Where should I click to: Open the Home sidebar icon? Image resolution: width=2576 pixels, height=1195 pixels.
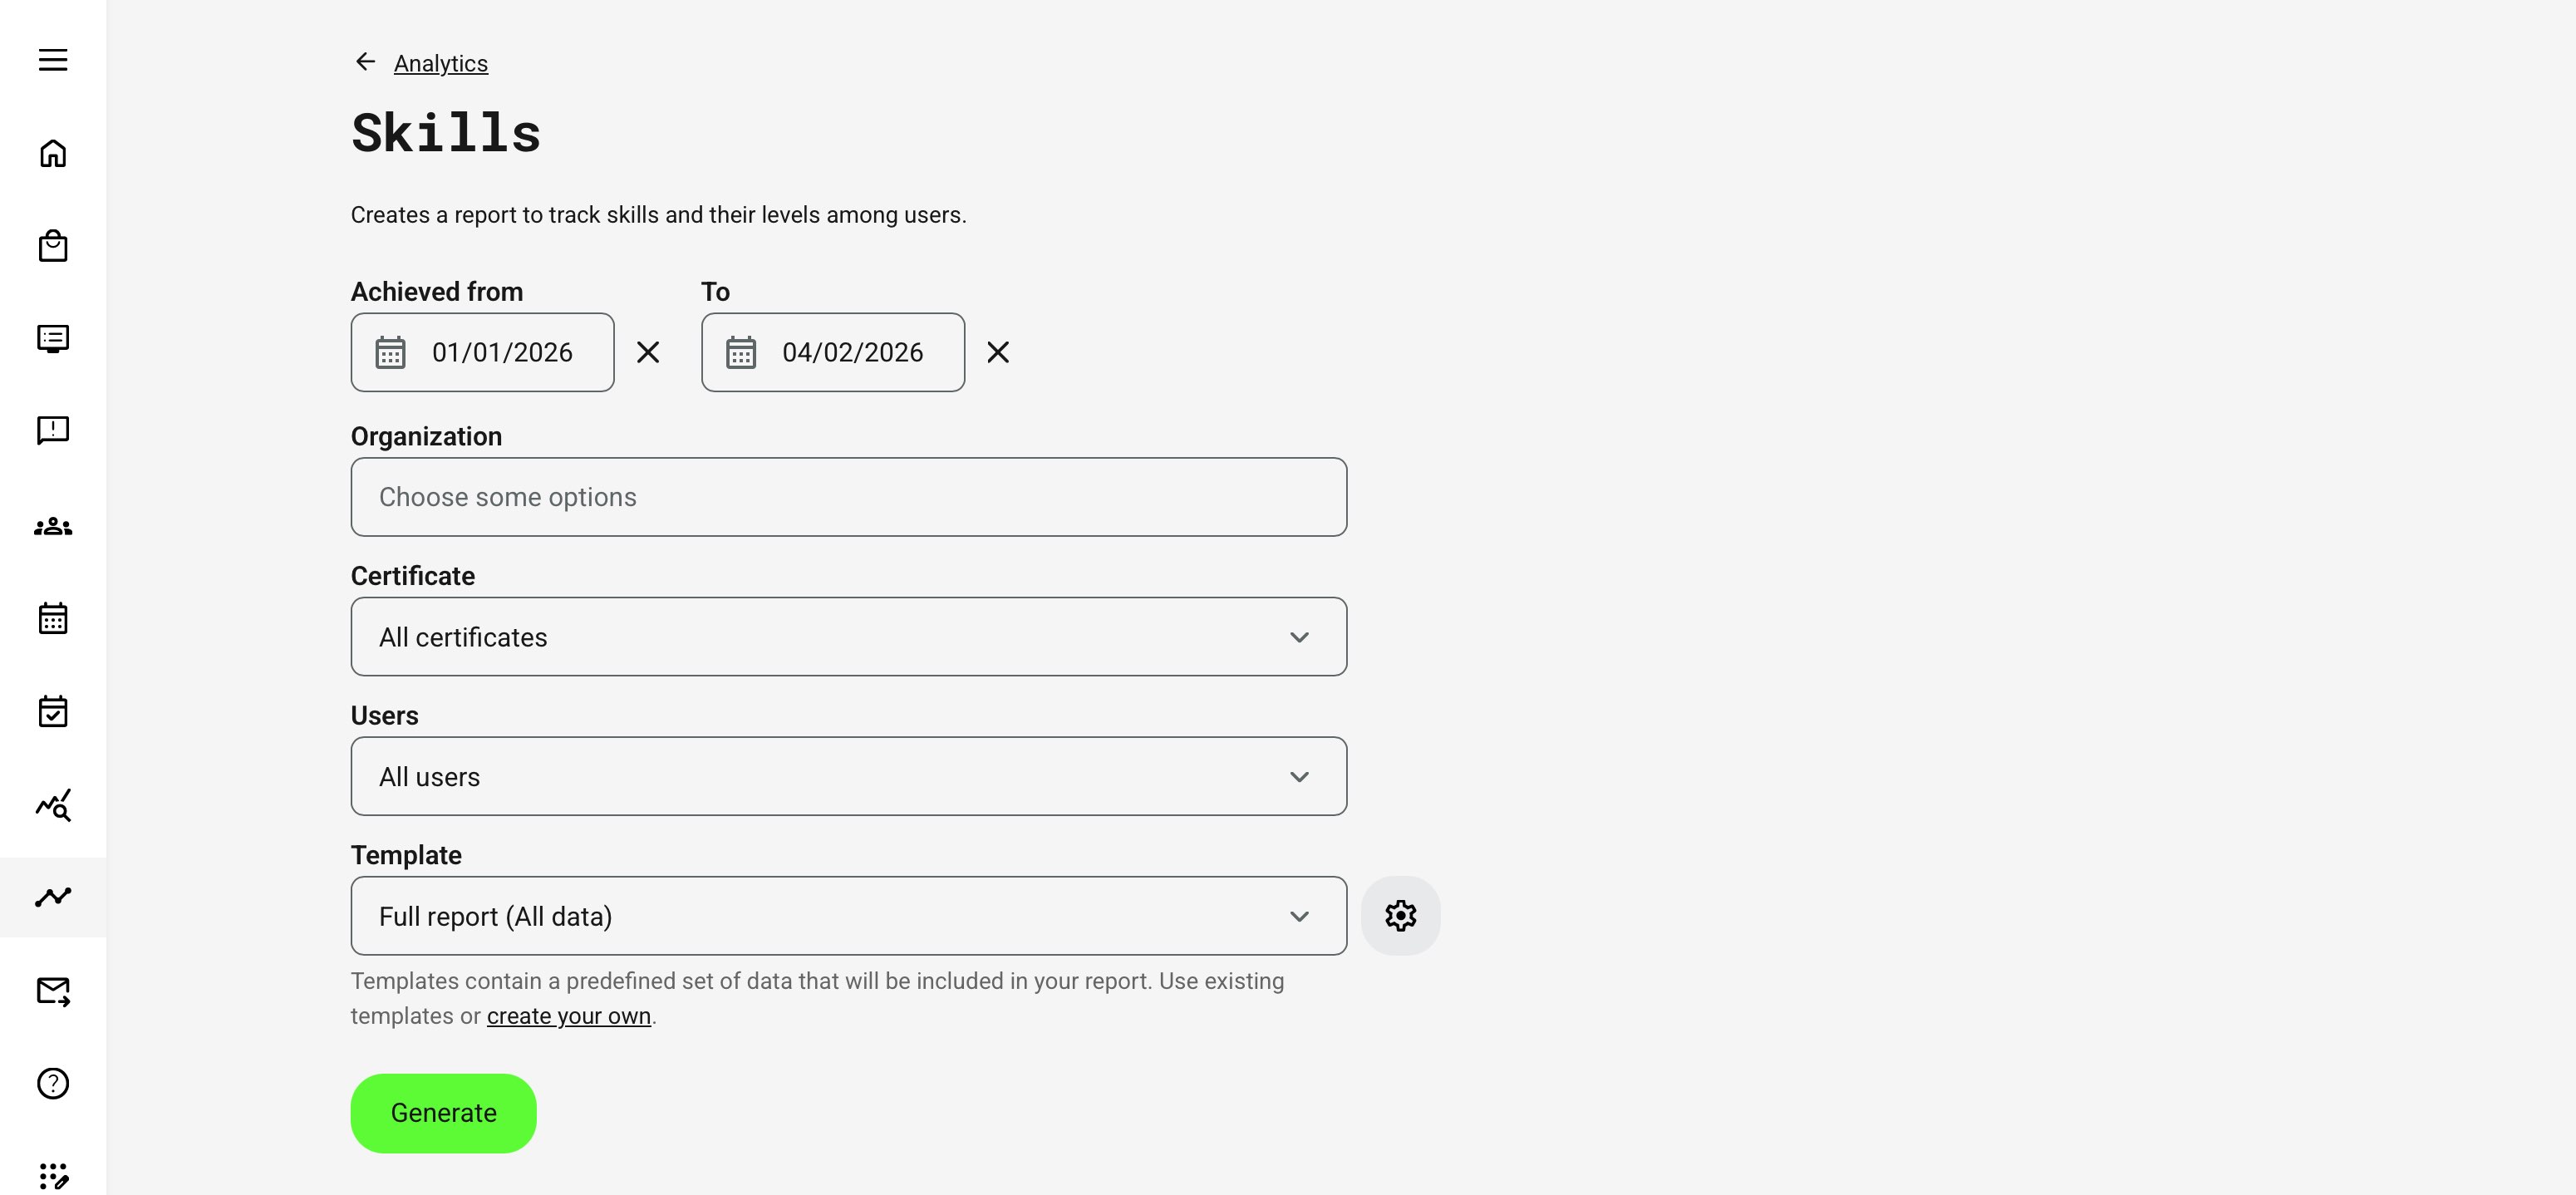click(52, 153)
